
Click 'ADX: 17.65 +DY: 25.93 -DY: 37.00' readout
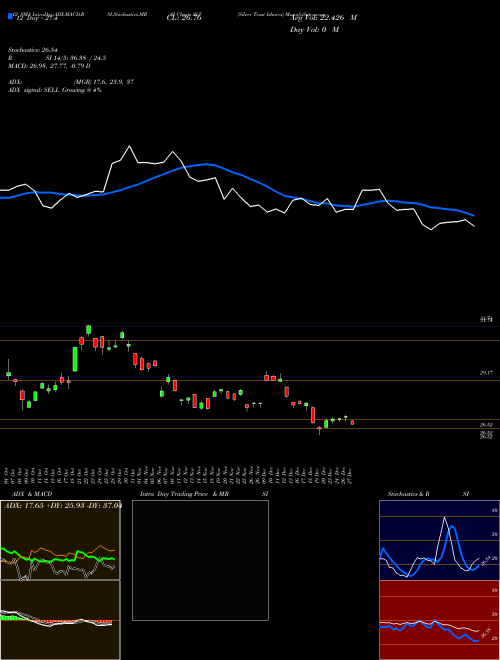pyautogui.click(x=62, y=505)
